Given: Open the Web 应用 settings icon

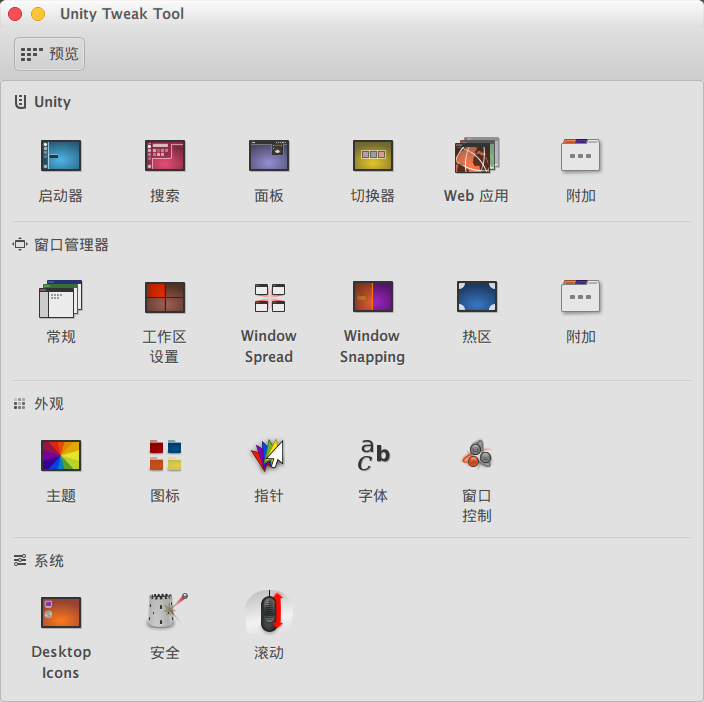Looking at the screenshot, I should click(x=476, y=155).
